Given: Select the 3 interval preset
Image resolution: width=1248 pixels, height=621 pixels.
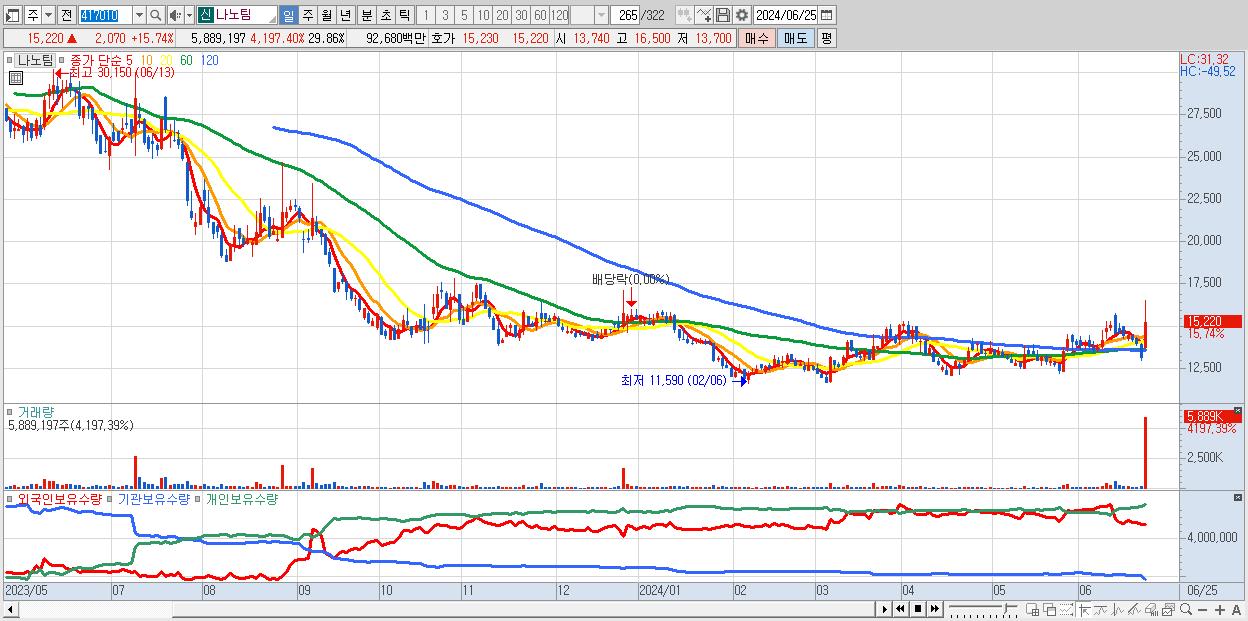Looking at the screenshot, I should tap(445, 15).
